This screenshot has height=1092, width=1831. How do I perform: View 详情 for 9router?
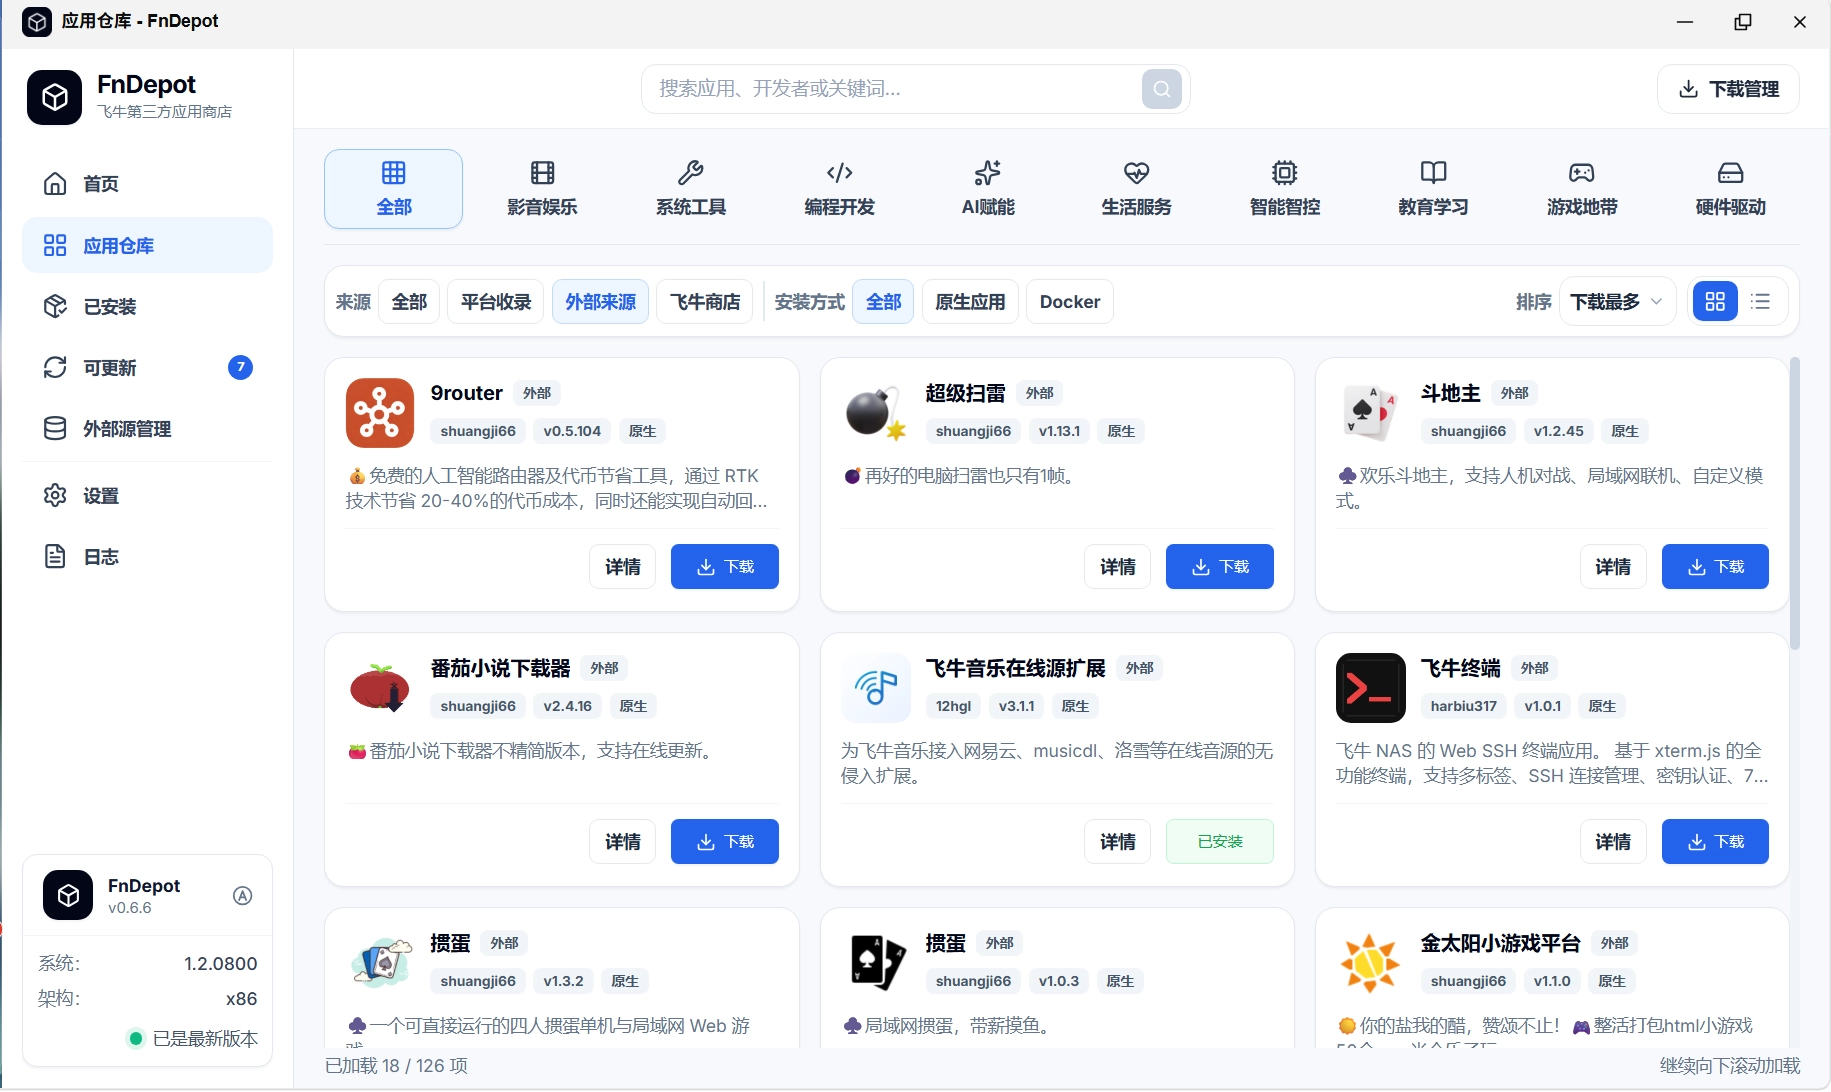pyautogui.click(x=622, y=566)
